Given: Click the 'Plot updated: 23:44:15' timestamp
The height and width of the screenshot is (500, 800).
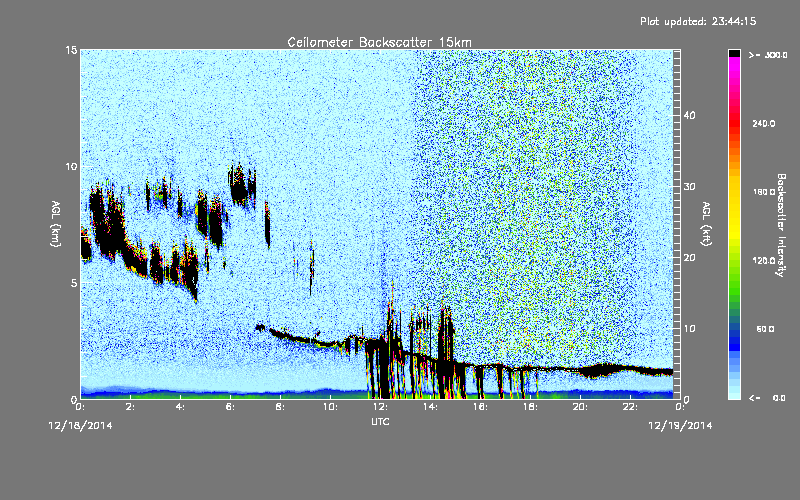Looking at the screenshot, I should [x=698, y=21].
